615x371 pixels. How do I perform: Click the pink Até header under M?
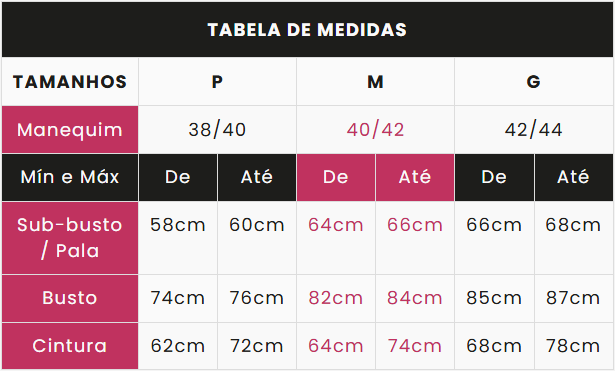click(x=415, y=177)
